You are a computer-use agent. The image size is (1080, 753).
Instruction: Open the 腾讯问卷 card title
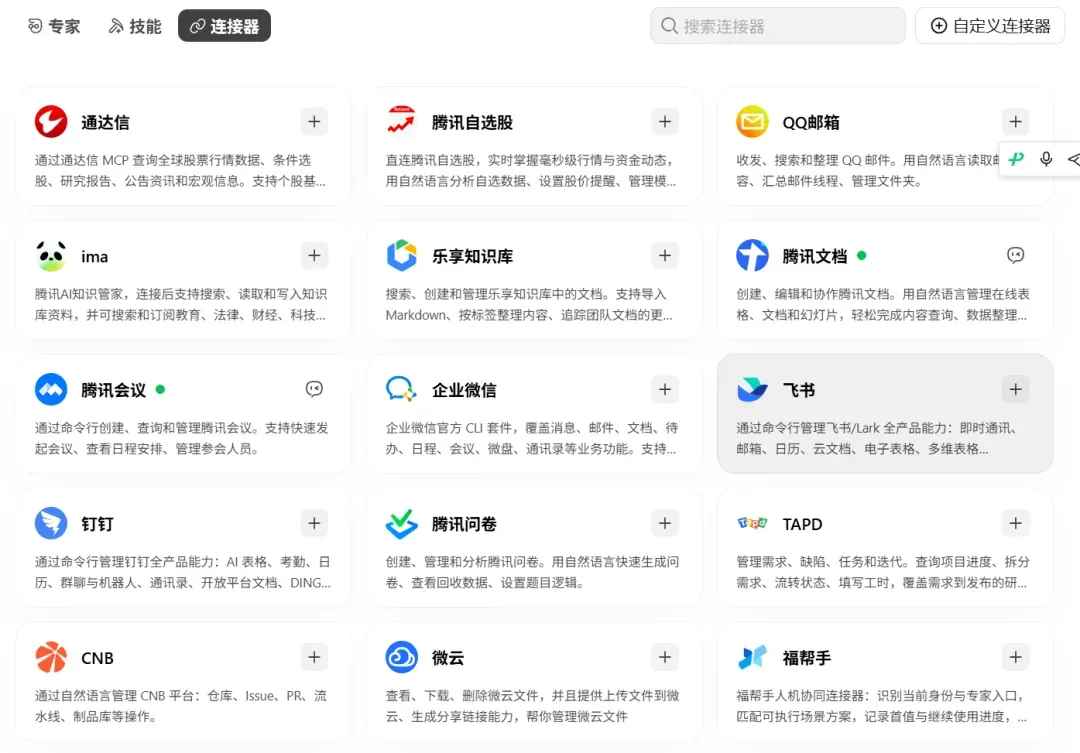click(464, 524)
